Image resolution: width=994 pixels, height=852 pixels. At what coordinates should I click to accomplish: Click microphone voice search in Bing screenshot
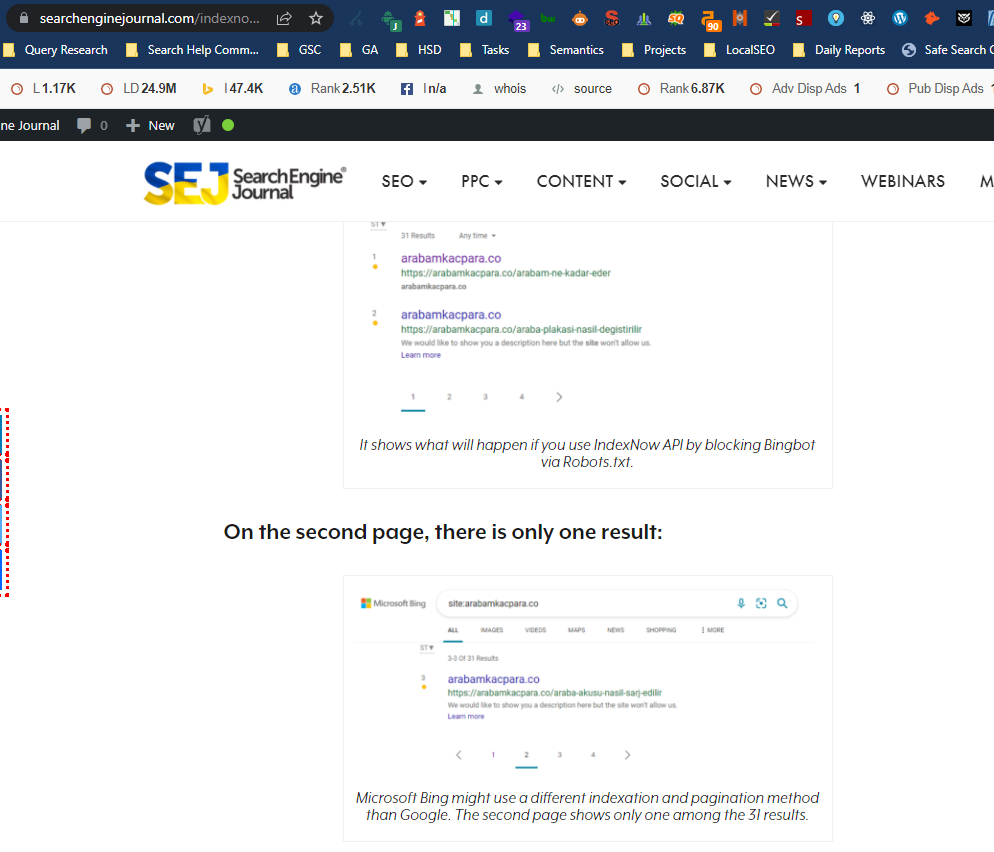pos(741,603)
